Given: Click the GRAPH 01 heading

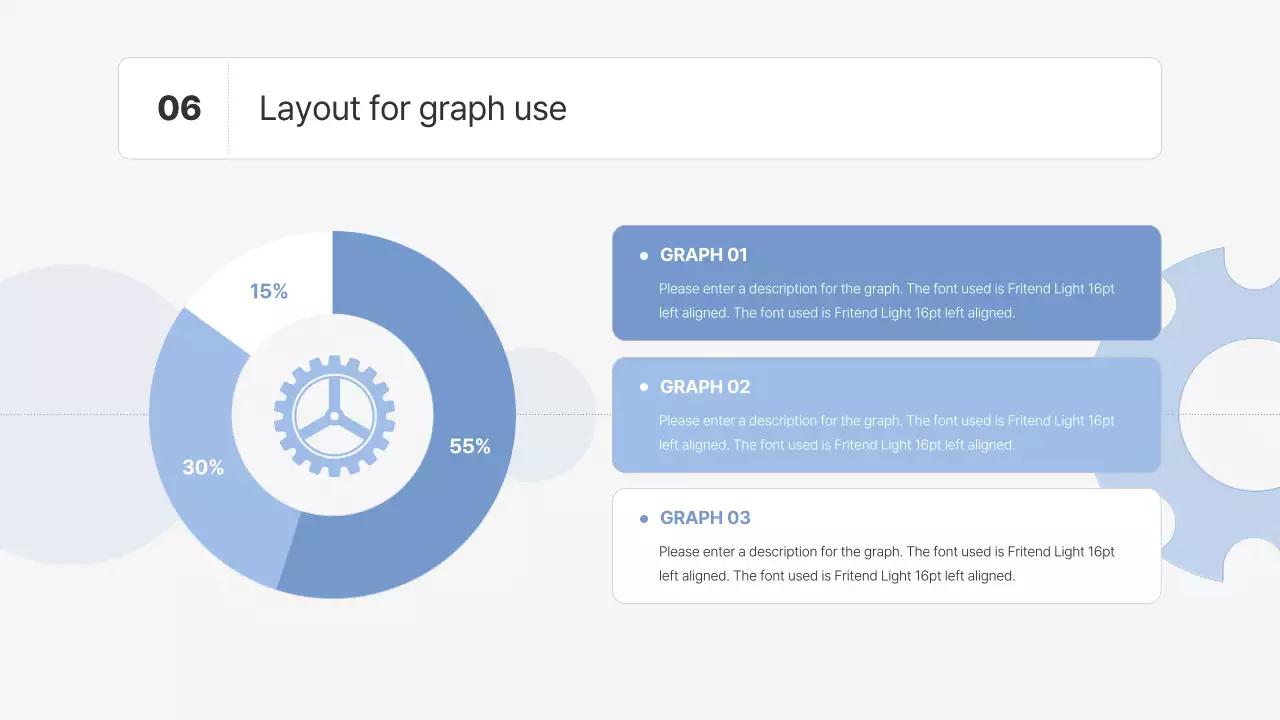Looking at the screenshot, I should pos(704,255).
